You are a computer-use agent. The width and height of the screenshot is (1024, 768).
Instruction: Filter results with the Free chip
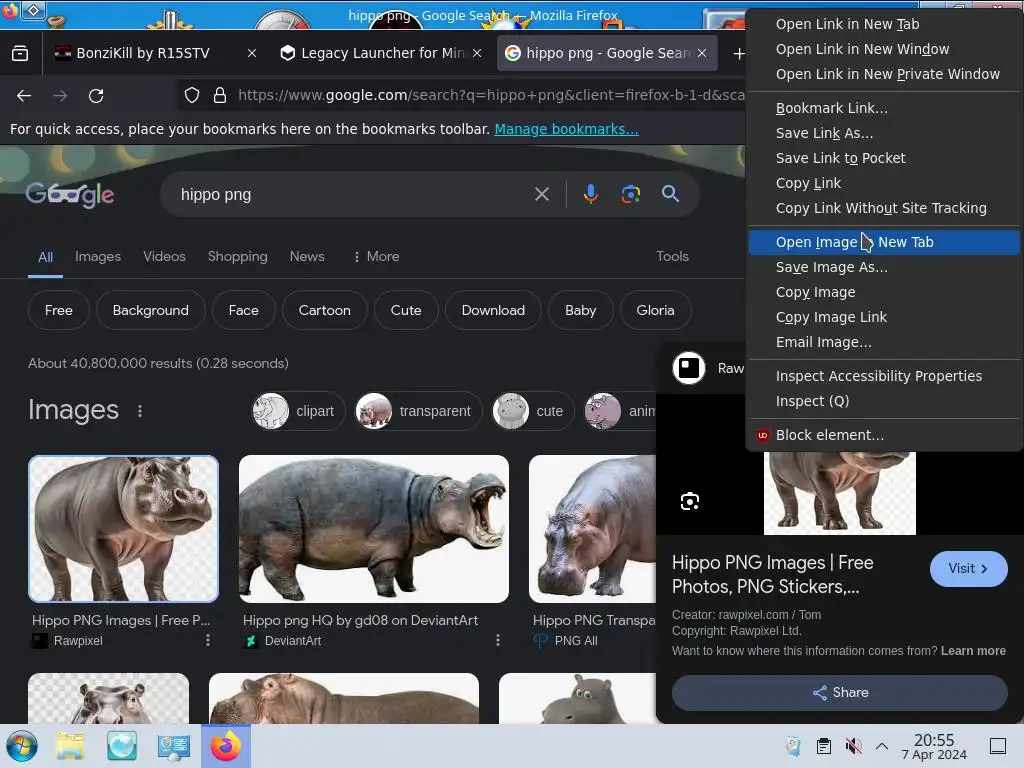pos(59,310)
